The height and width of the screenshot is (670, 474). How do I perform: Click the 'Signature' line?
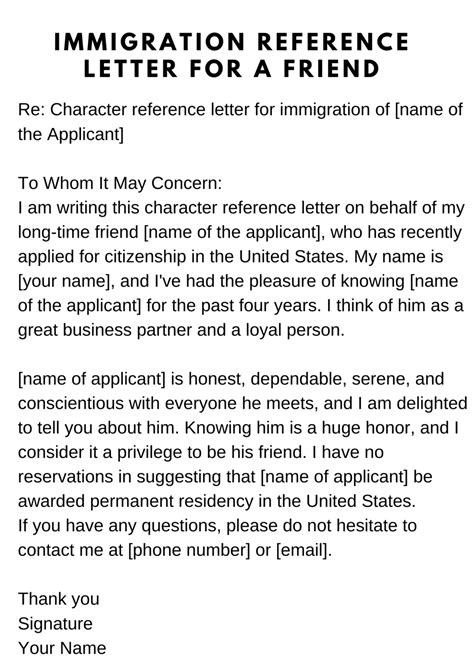[x=55, y=624]
